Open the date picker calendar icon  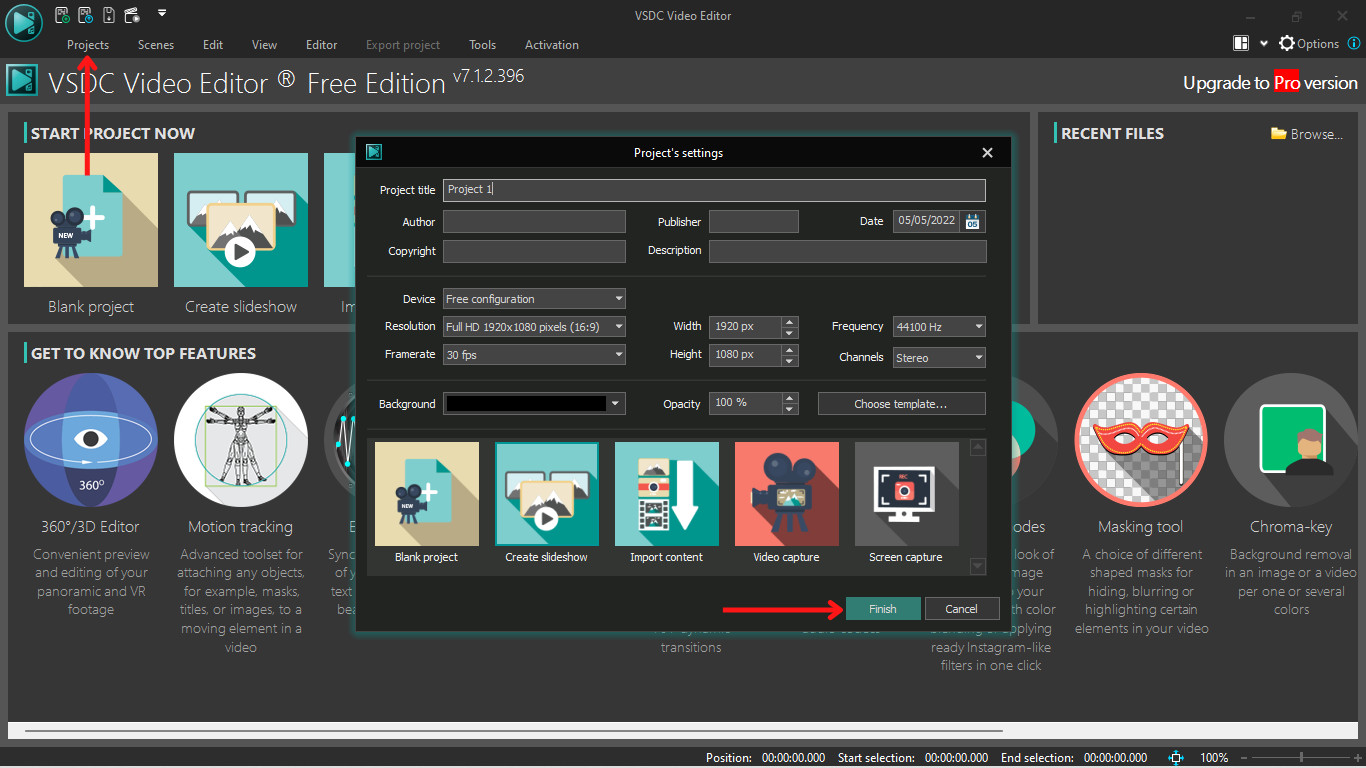(x=973, y=222)
